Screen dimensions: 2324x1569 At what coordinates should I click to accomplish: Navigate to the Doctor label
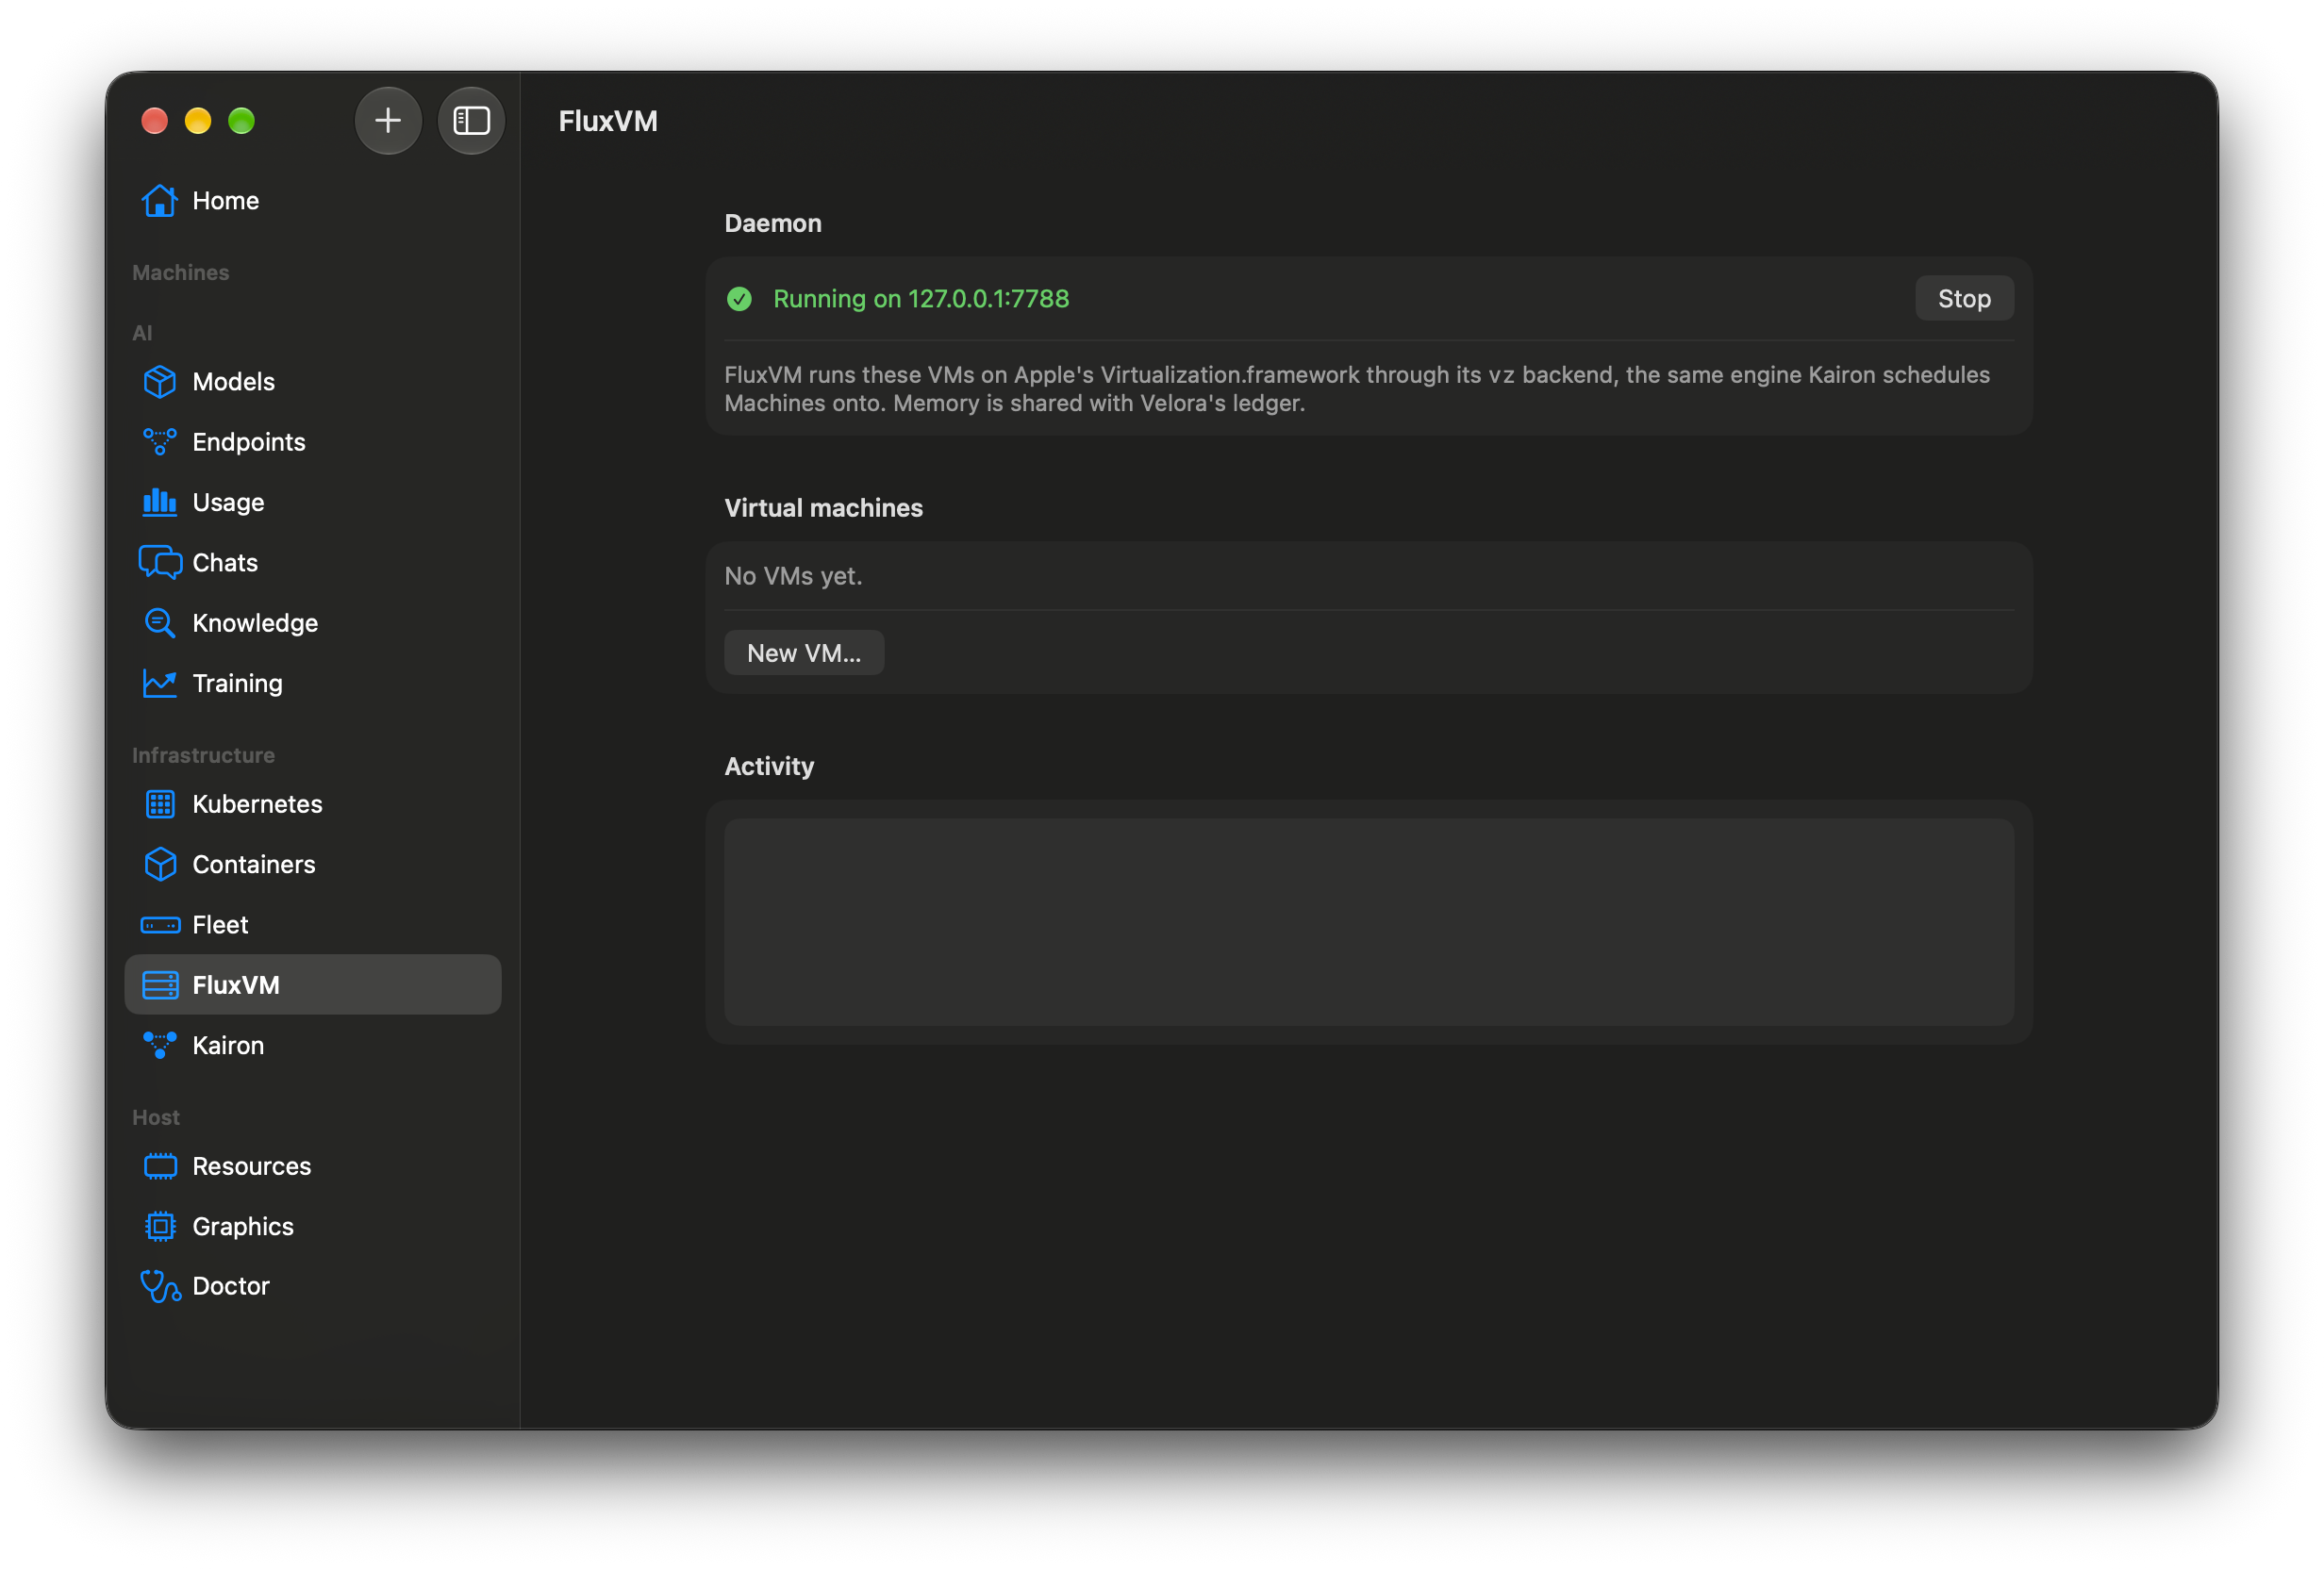231,1286
